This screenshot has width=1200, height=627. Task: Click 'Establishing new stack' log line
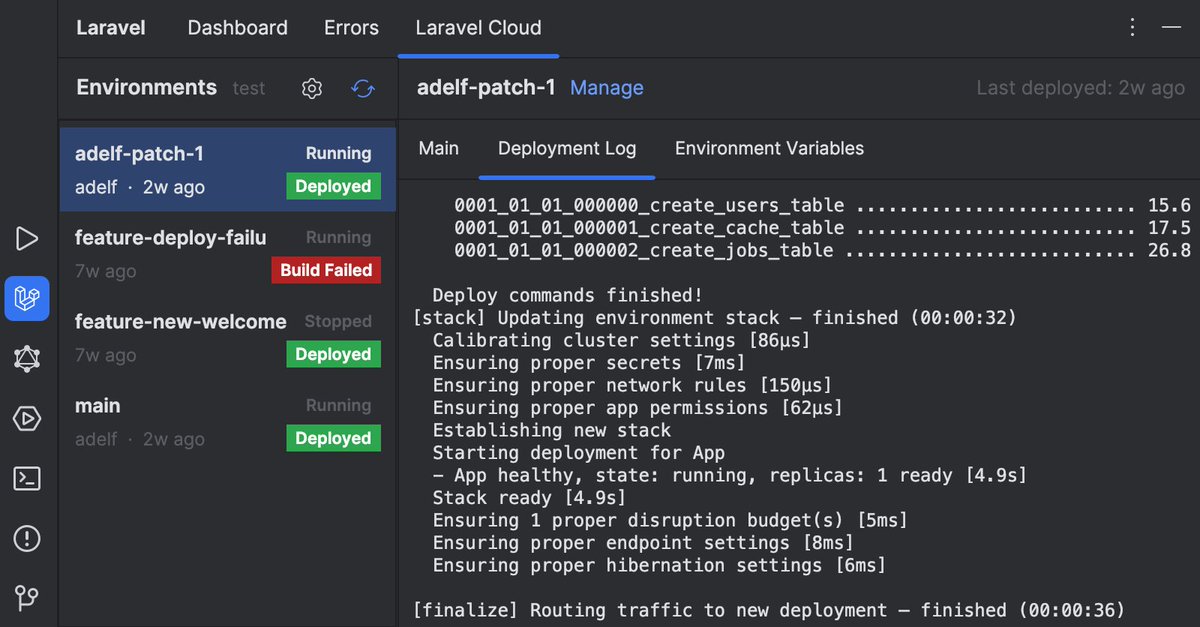[x=551, y=430]
